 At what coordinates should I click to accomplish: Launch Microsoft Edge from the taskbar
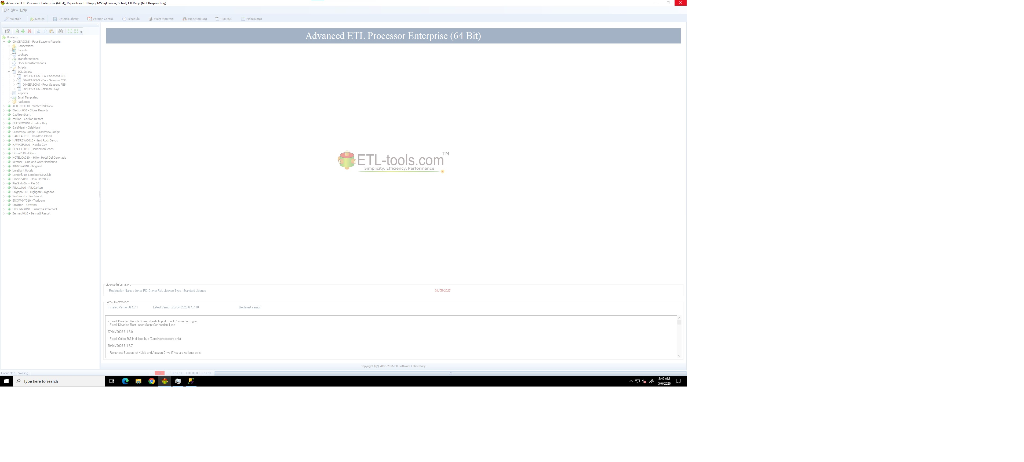coord(125,381)
